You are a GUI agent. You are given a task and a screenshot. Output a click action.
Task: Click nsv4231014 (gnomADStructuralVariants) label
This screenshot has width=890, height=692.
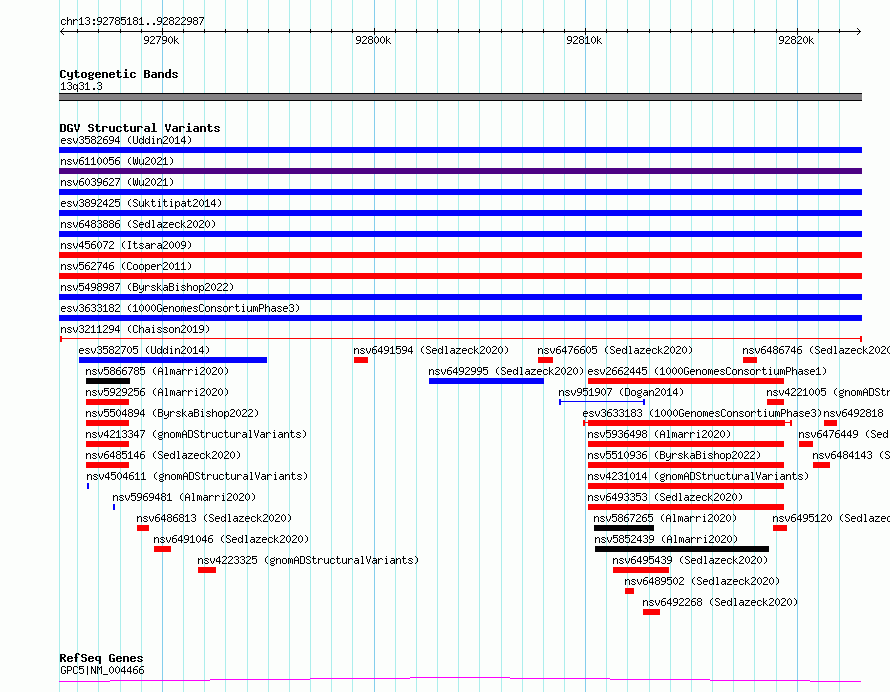pos(698,476)
